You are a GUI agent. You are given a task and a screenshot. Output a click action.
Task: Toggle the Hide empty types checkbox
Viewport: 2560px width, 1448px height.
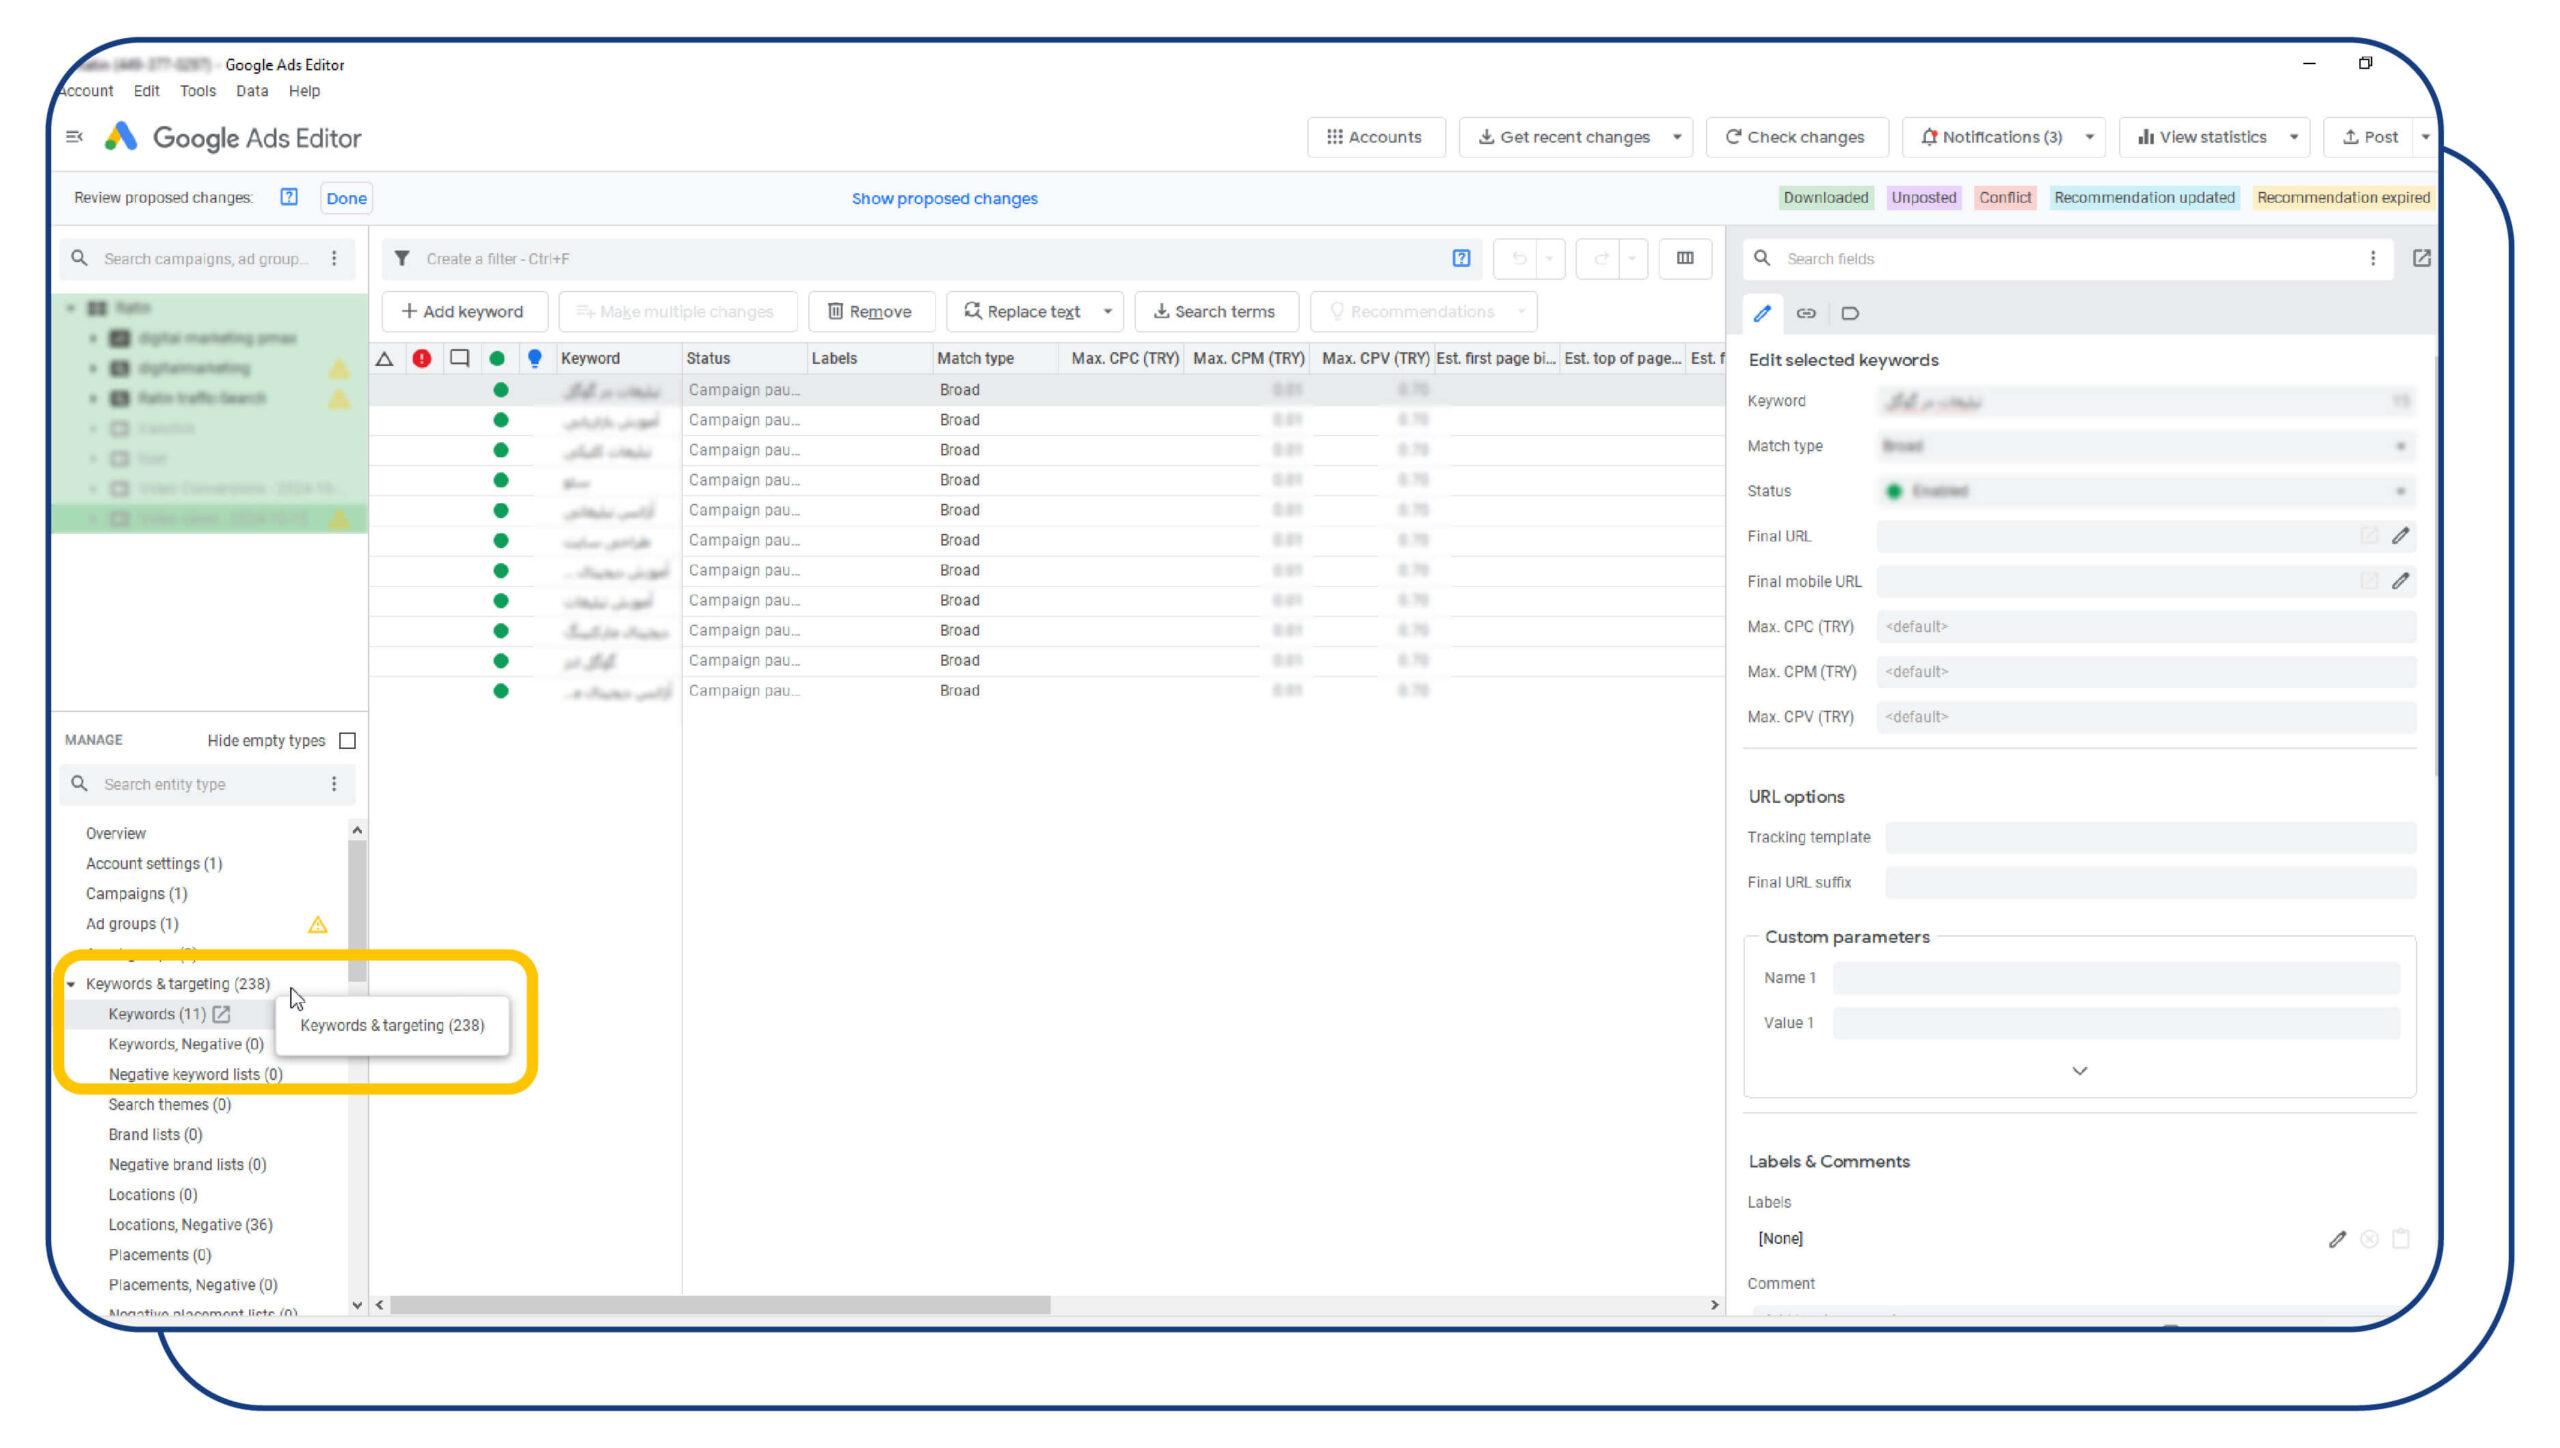[x=347, y=741]
